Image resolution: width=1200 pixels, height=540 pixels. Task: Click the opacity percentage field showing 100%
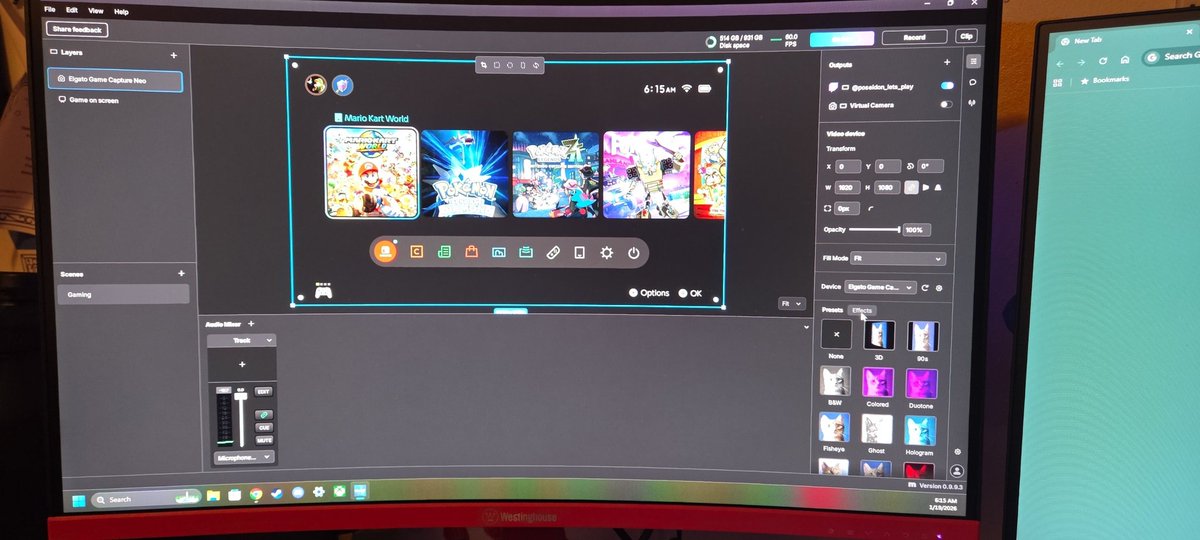coord(916,230)
